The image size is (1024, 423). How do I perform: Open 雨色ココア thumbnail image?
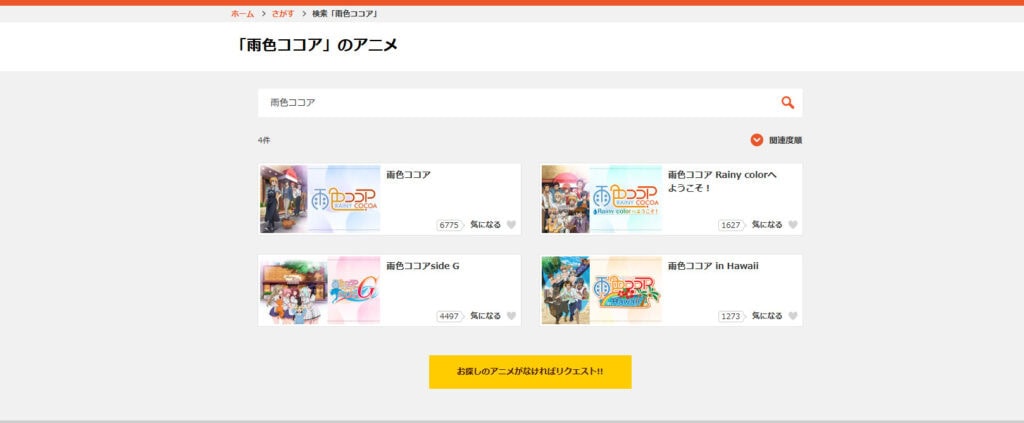click(x=320, y=199)
